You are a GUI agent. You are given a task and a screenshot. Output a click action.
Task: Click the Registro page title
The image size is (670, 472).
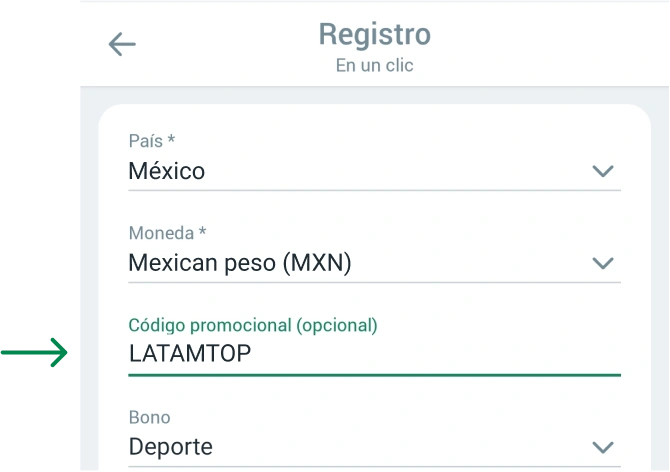click(x=374, y=34)
